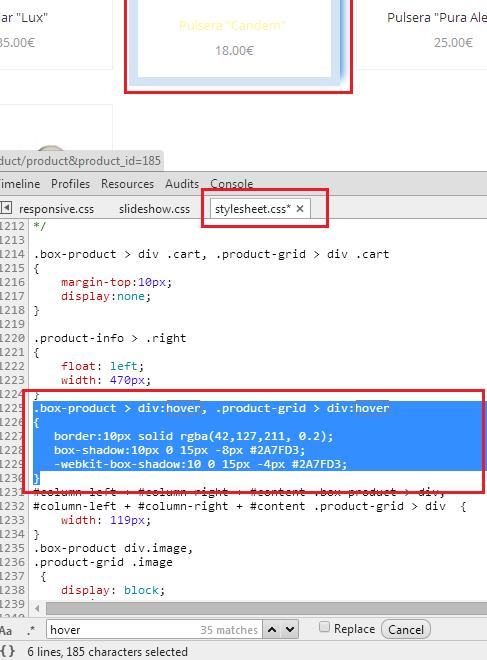Click the scrollbar left arrow in editor
The image size is (487, 660).
click(x=37, y=608)
